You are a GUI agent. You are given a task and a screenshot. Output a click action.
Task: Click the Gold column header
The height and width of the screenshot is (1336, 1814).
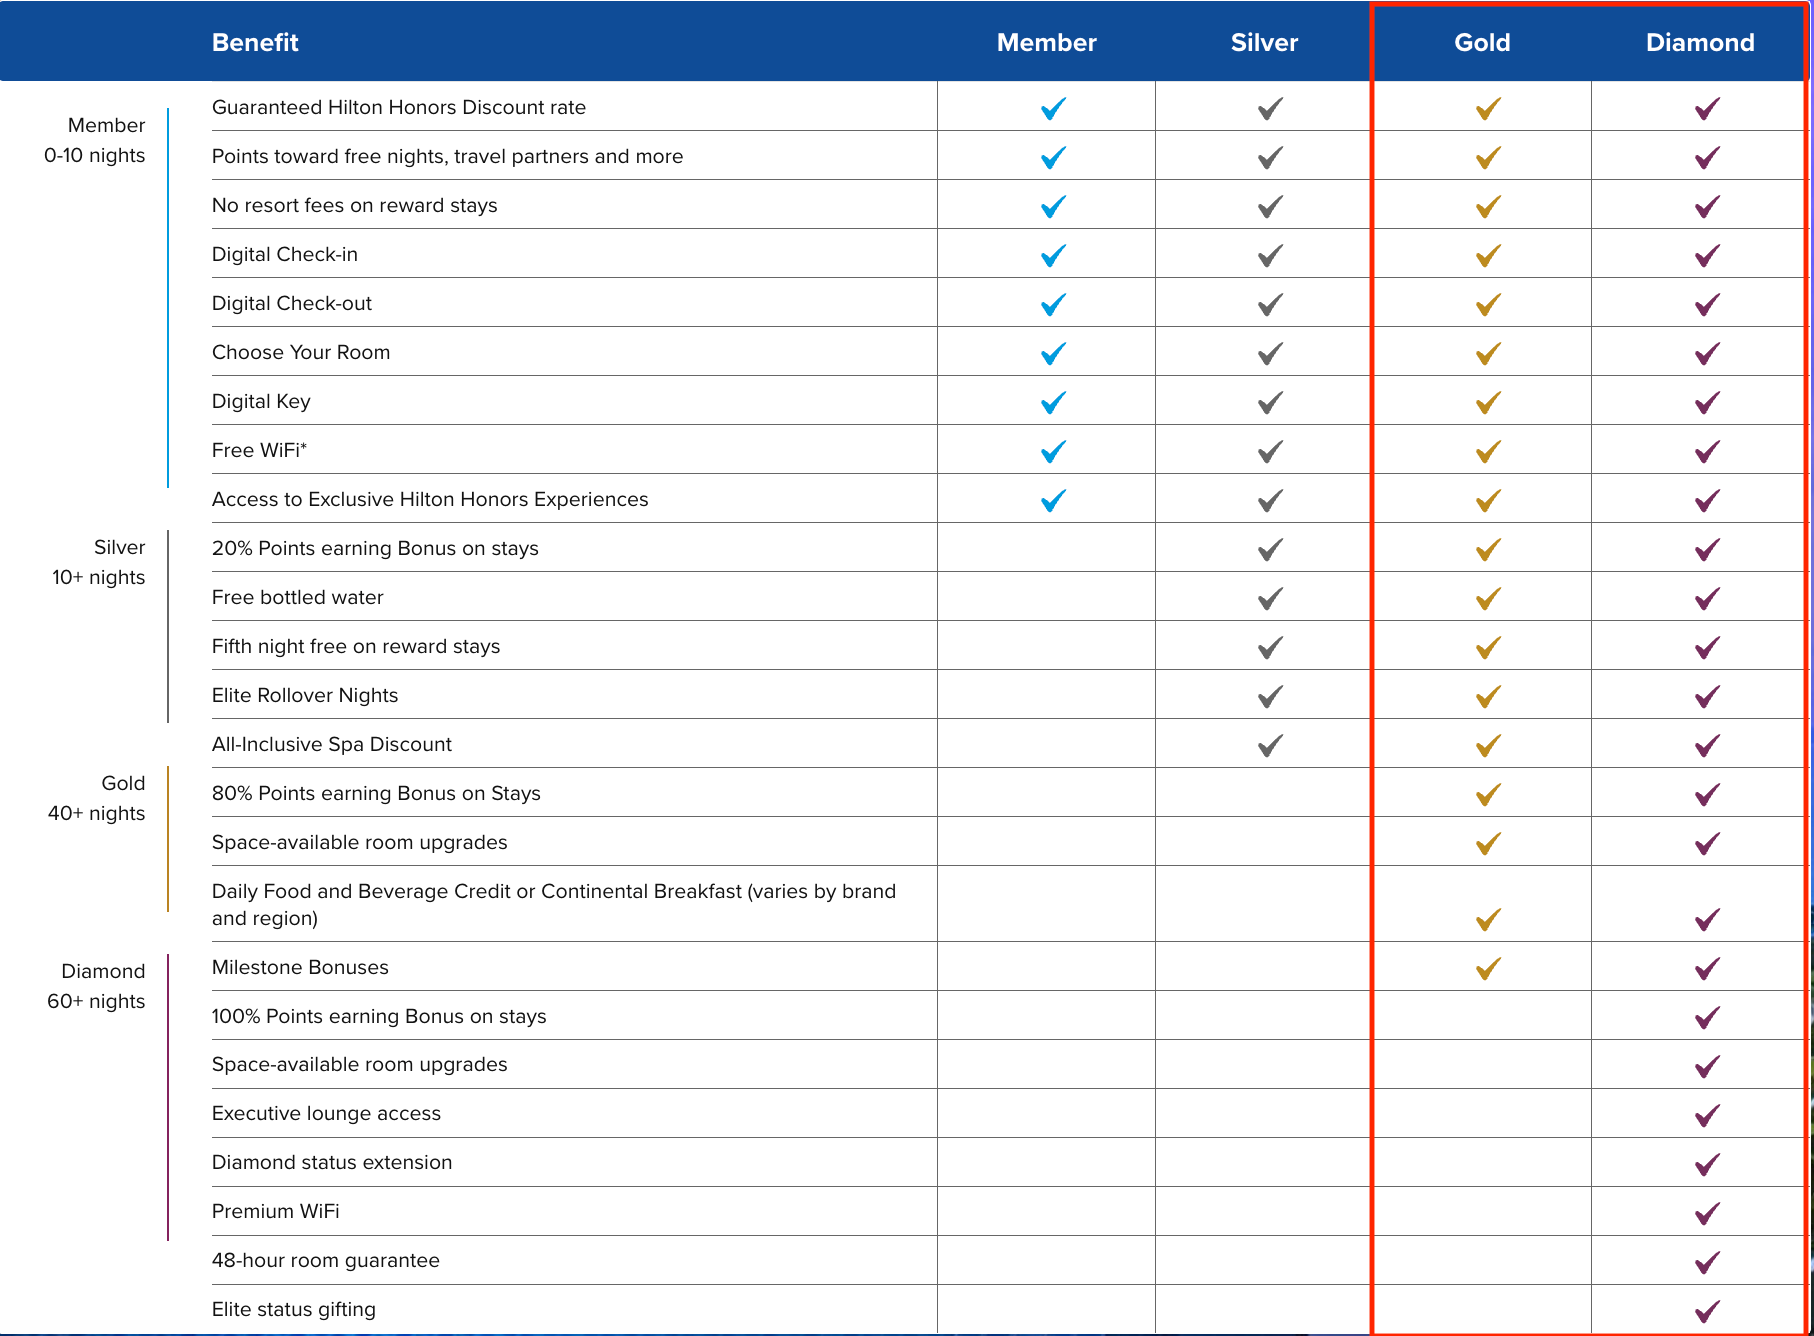coord(1482,42)
